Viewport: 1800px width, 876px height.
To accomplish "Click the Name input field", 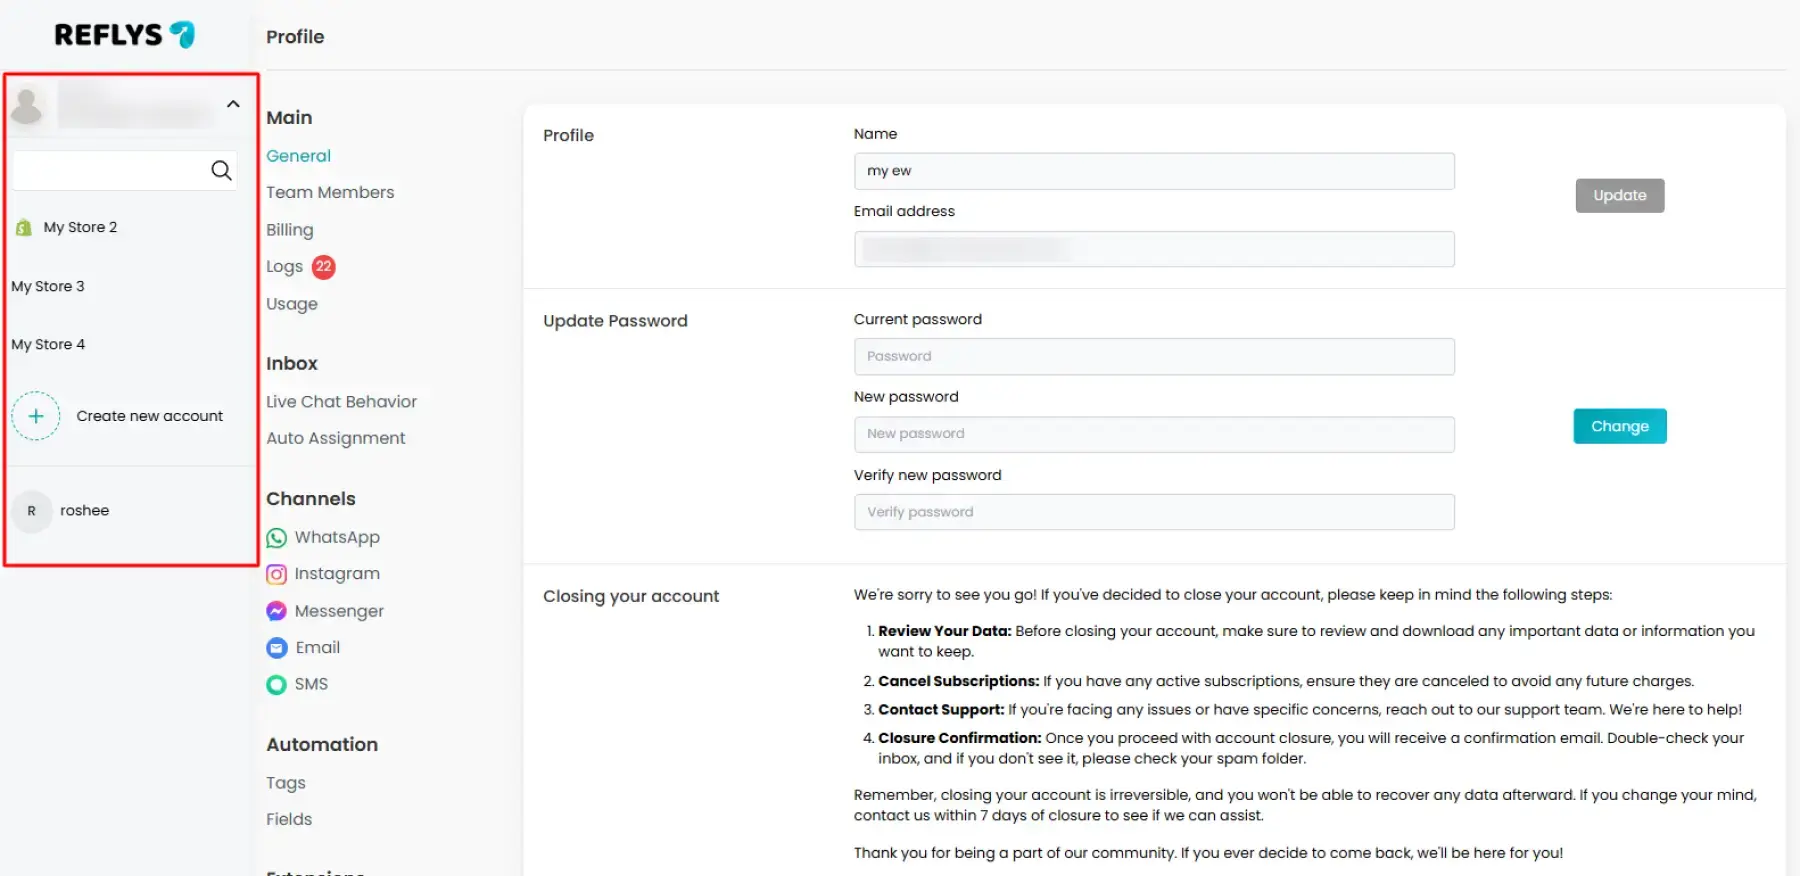I will click(1153, 171).
